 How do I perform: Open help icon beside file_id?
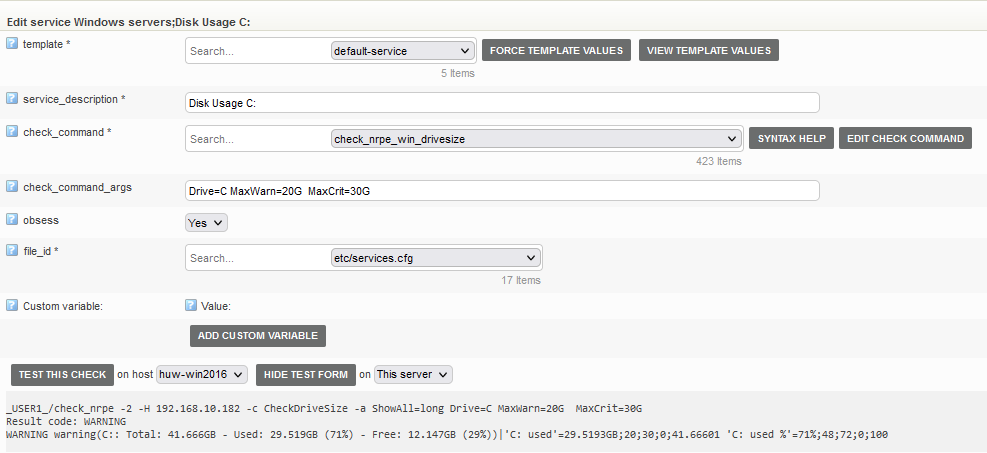12,250
